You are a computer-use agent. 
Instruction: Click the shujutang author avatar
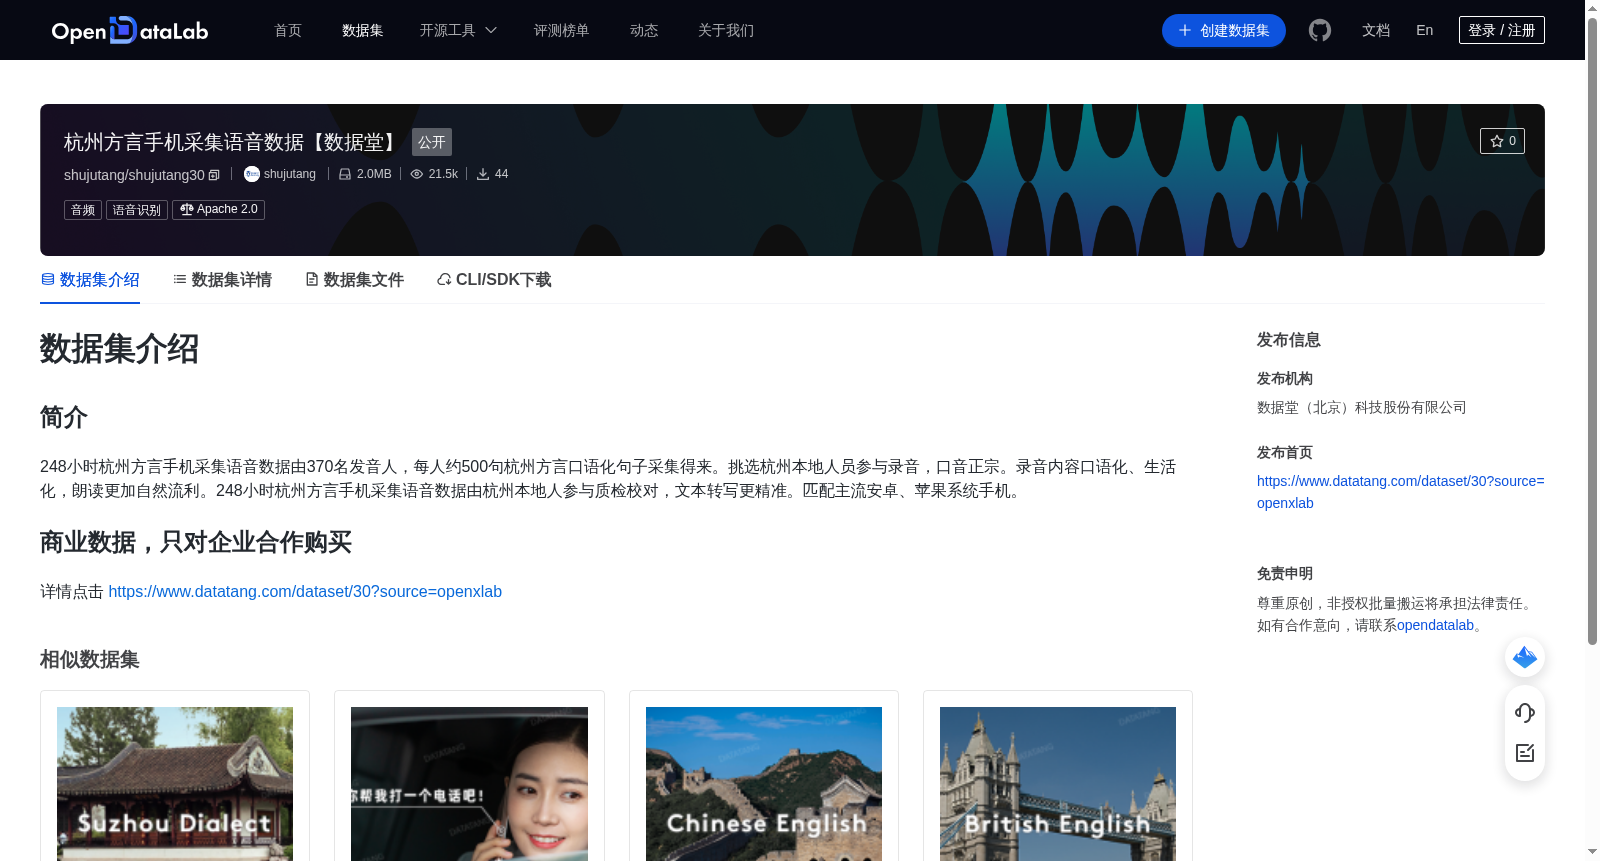(x=252, y=174)
